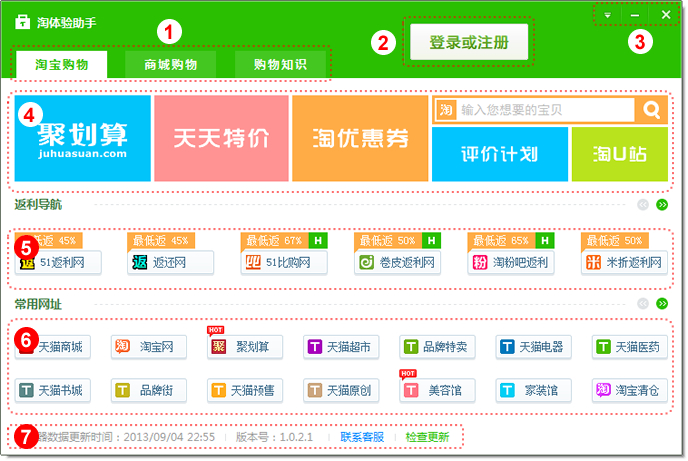This screenshot has height=461, width=688.
Task: Go to previous page of 返利导航
Action: tap(643, 204)
